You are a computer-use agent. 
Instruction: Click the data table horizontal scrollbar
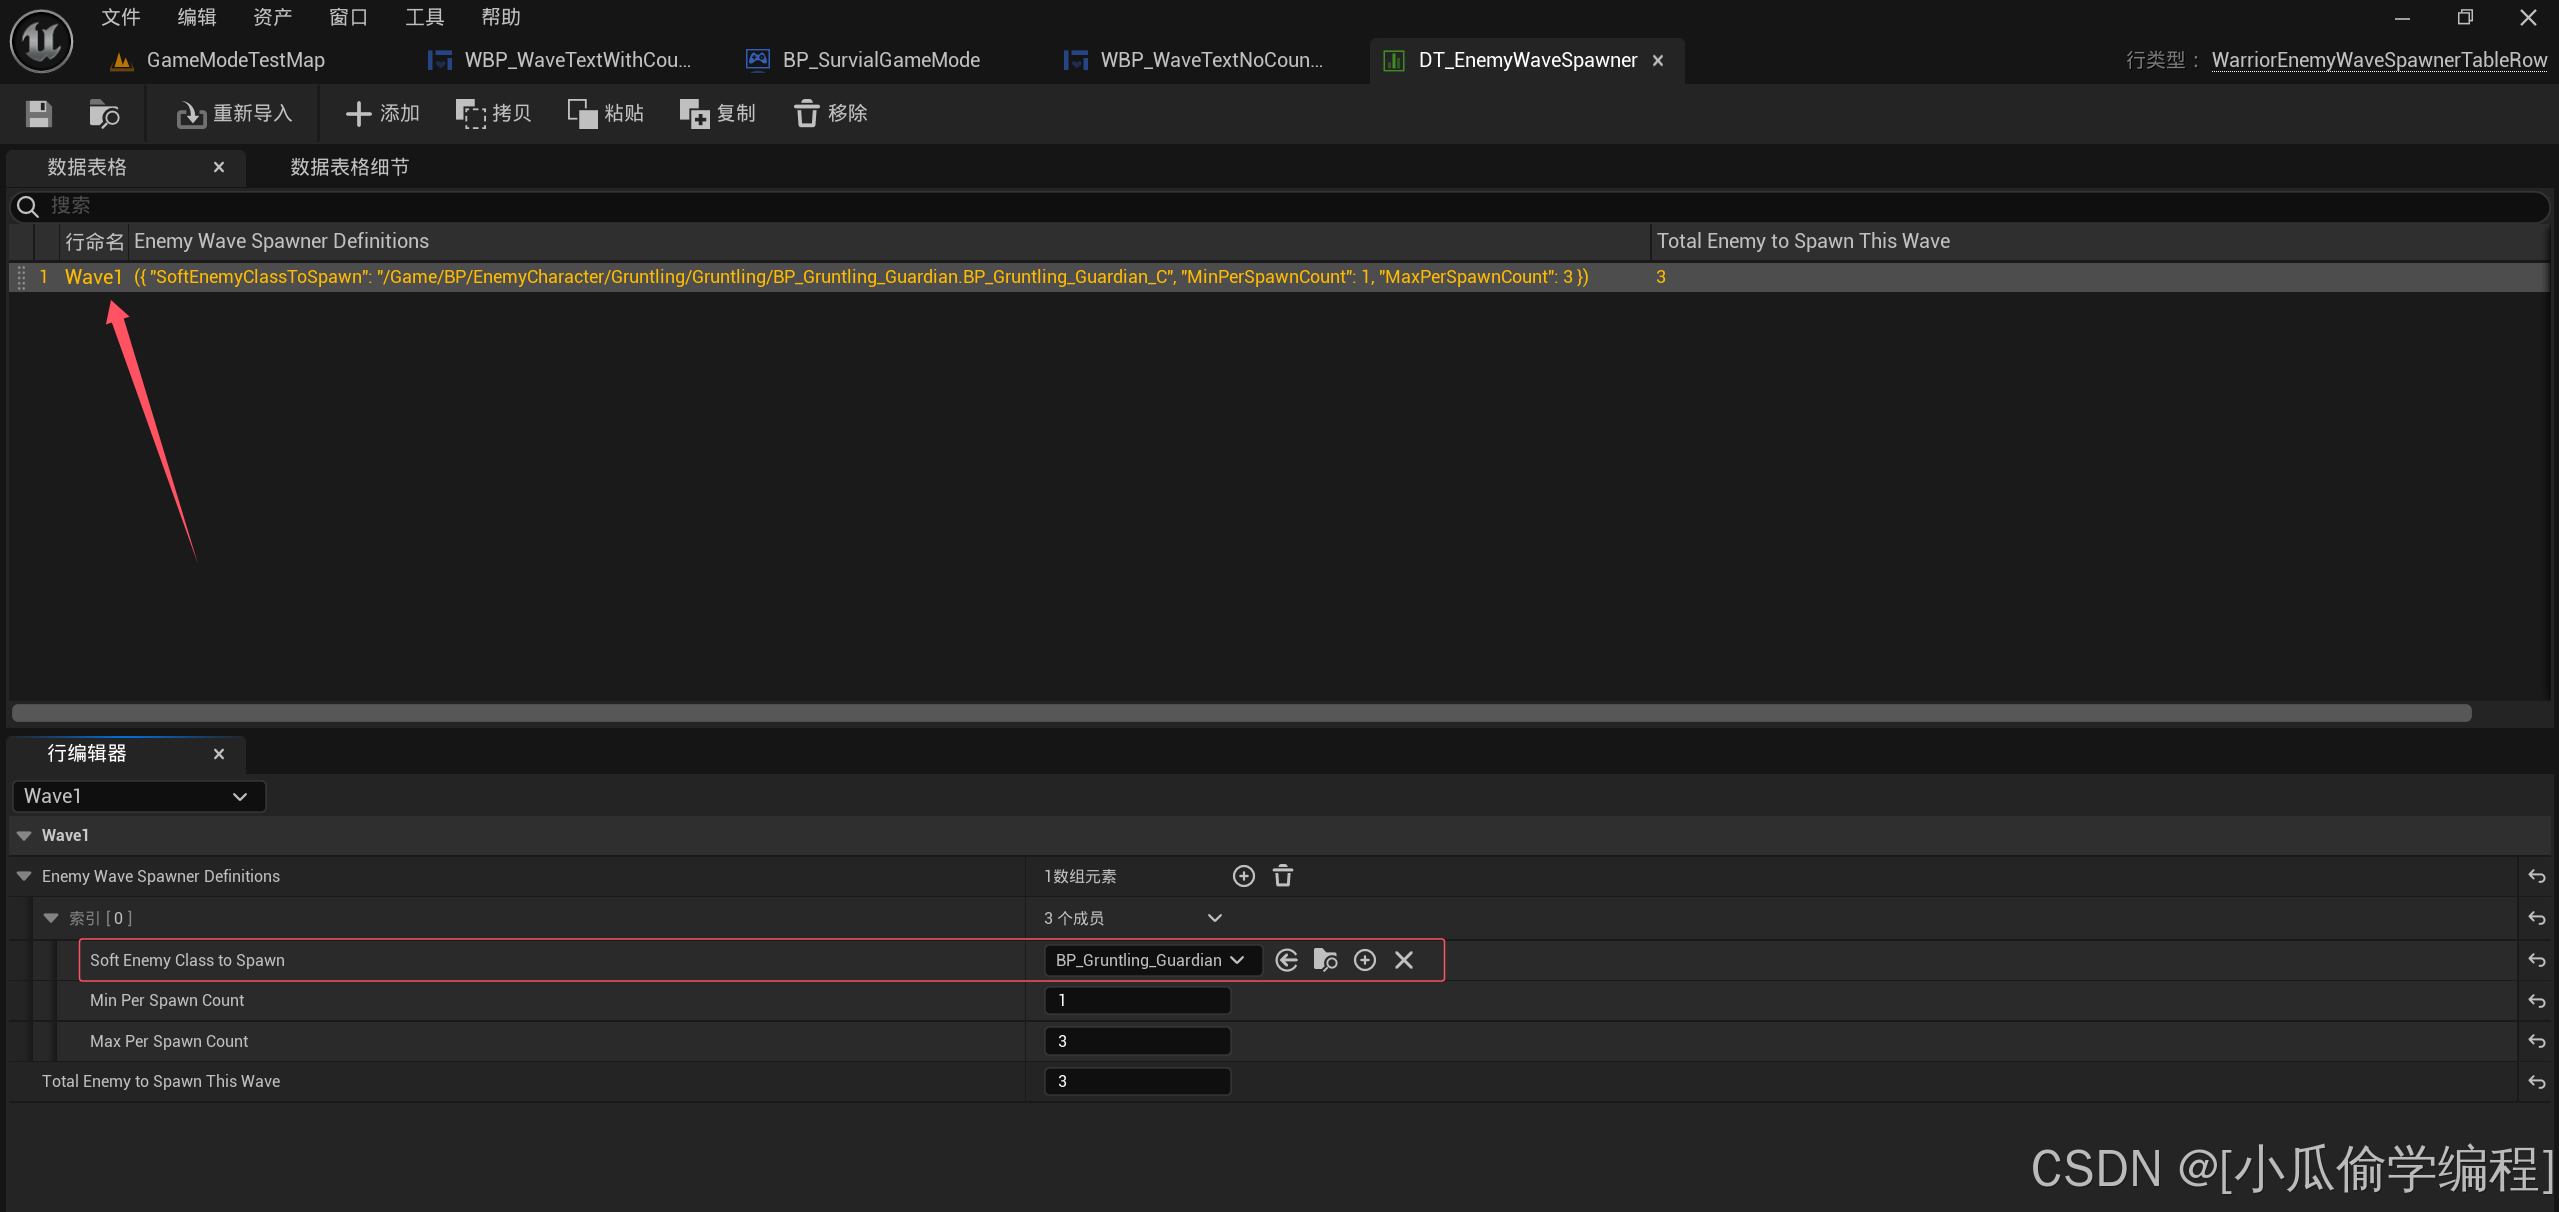(1240, 713)
